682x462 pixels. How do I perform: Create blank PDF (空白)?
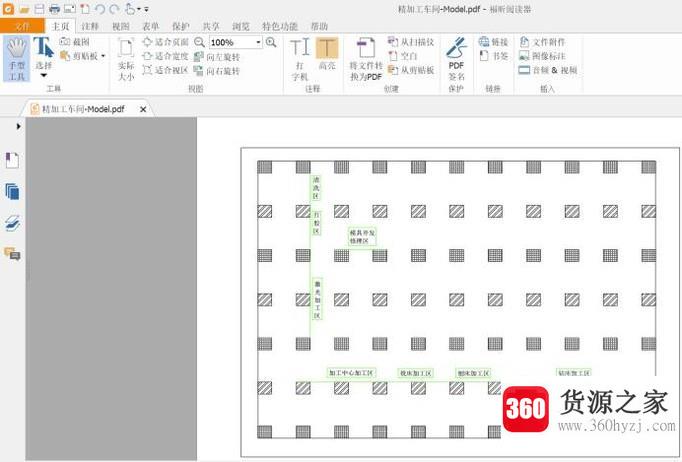pos(403,56)
